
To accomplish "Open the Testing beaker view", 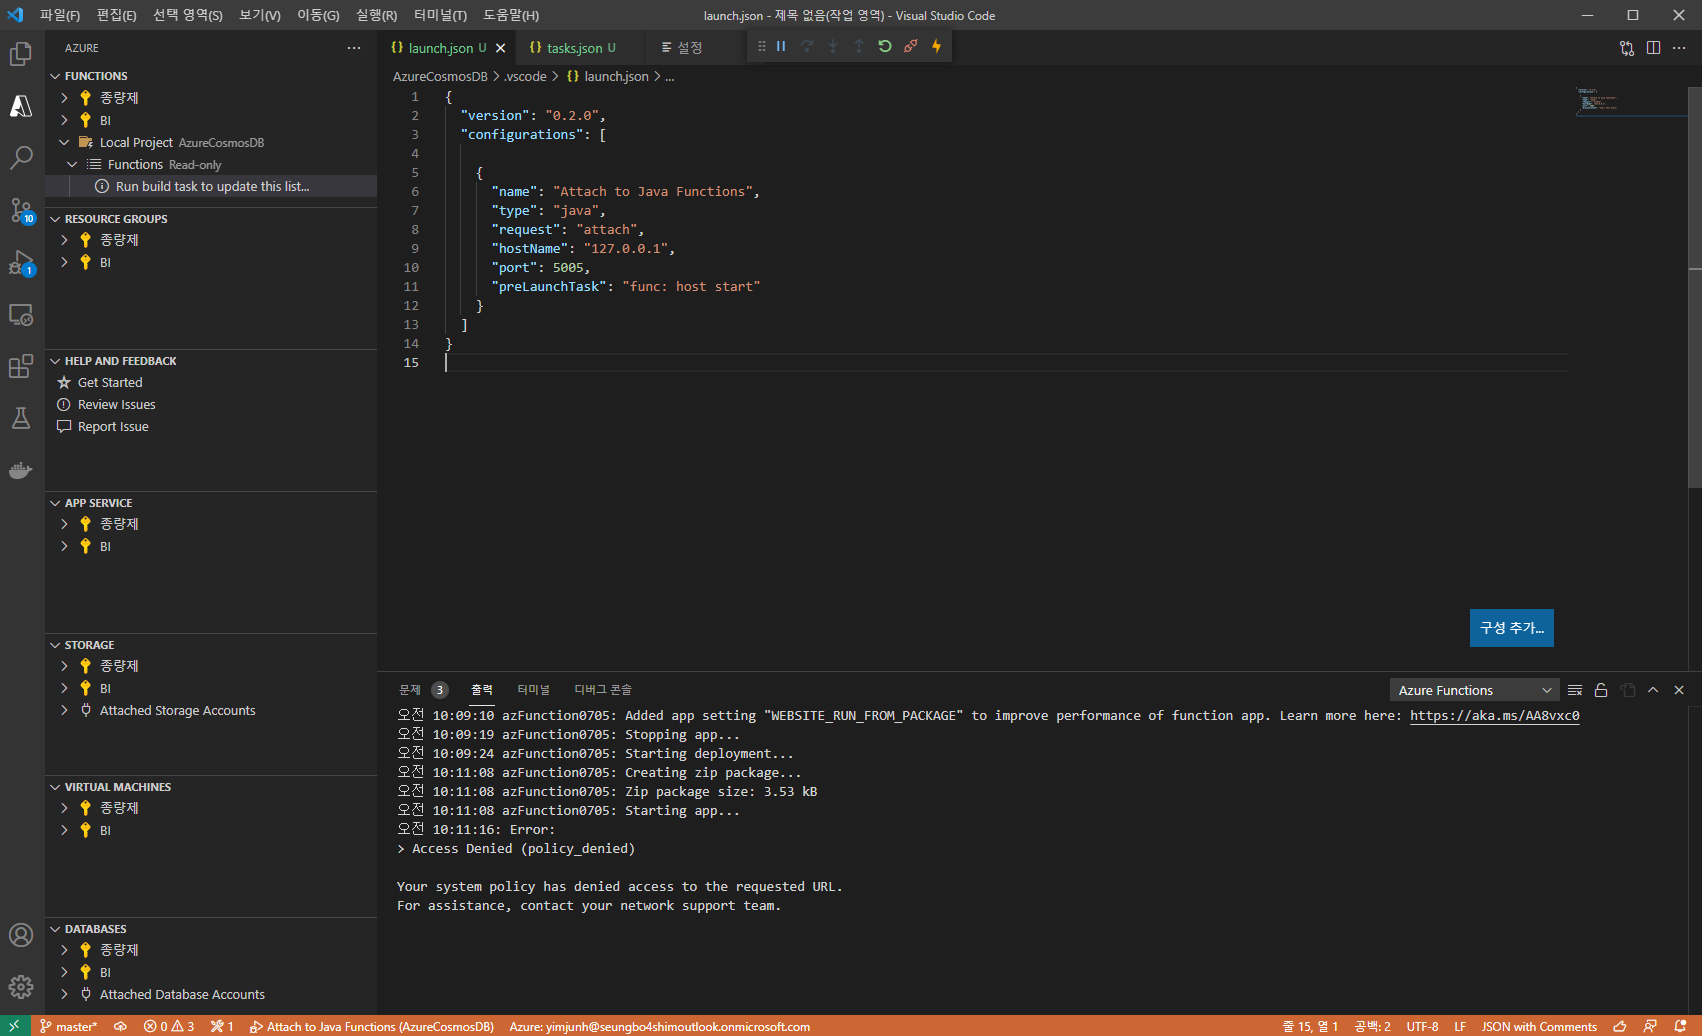I will pyautogui.click(x=20, y=418).
